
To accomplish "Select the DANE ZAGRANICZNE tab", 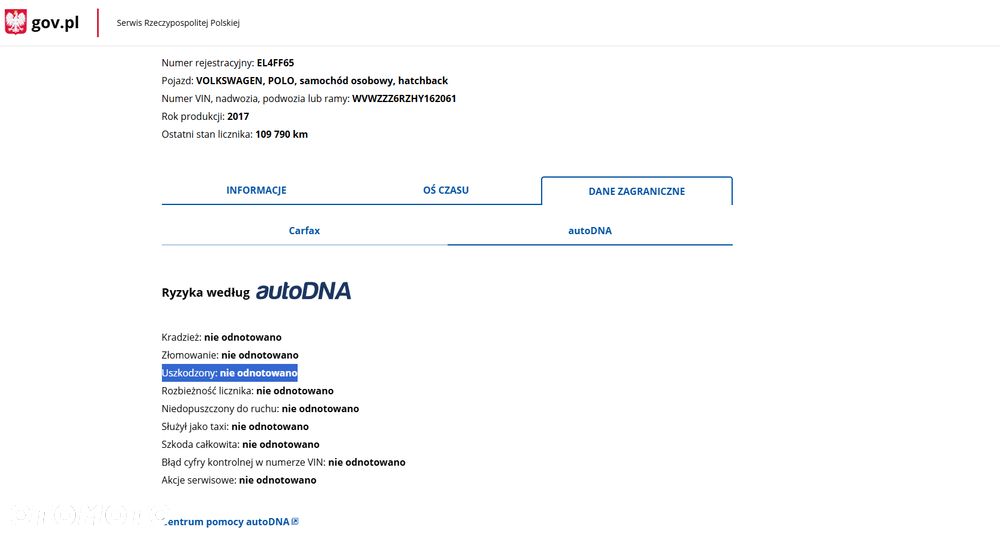I will coord(636,191).
